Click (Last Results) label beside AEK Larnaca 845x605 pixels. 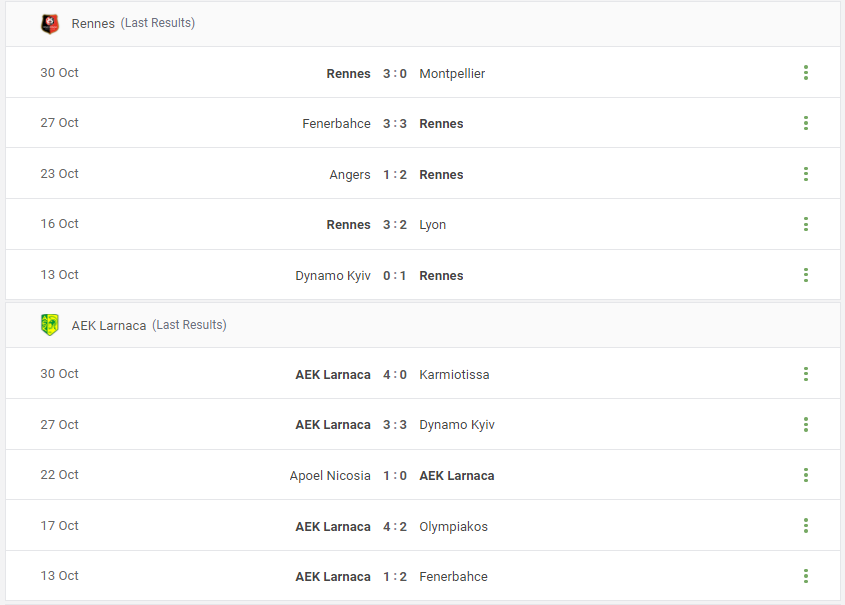click(189, 325)
